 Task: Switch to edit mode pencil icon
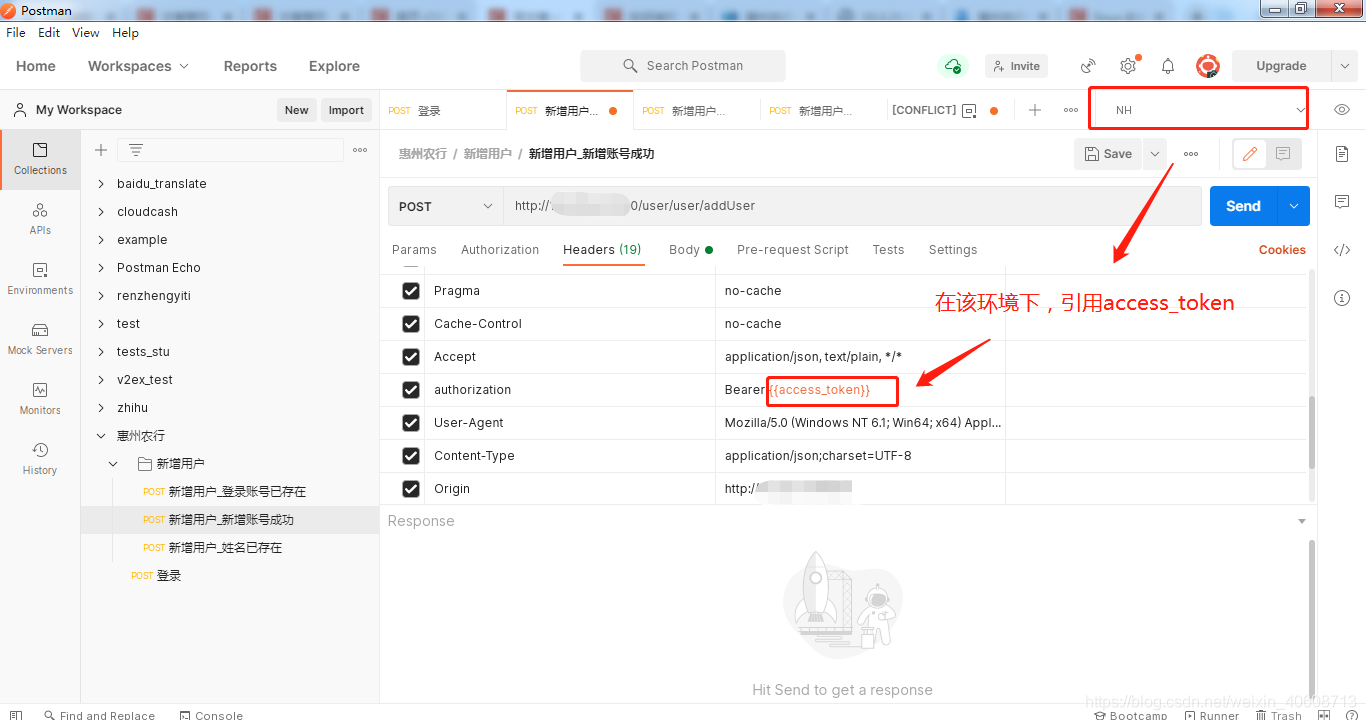1250,154
